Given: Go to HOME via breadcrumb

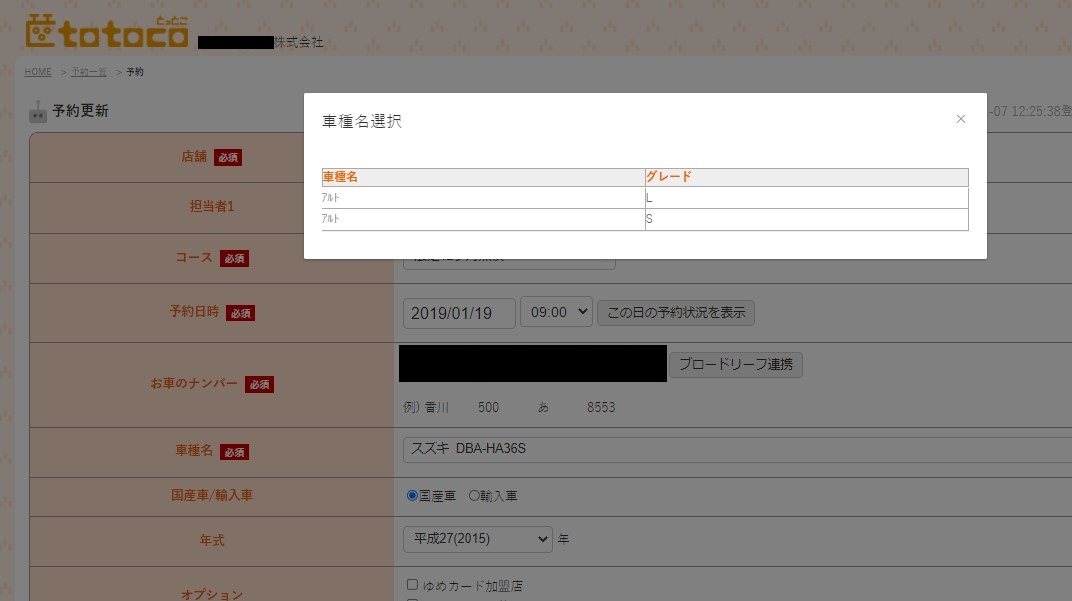Looking at the screenshot, I should coord(38,72).
